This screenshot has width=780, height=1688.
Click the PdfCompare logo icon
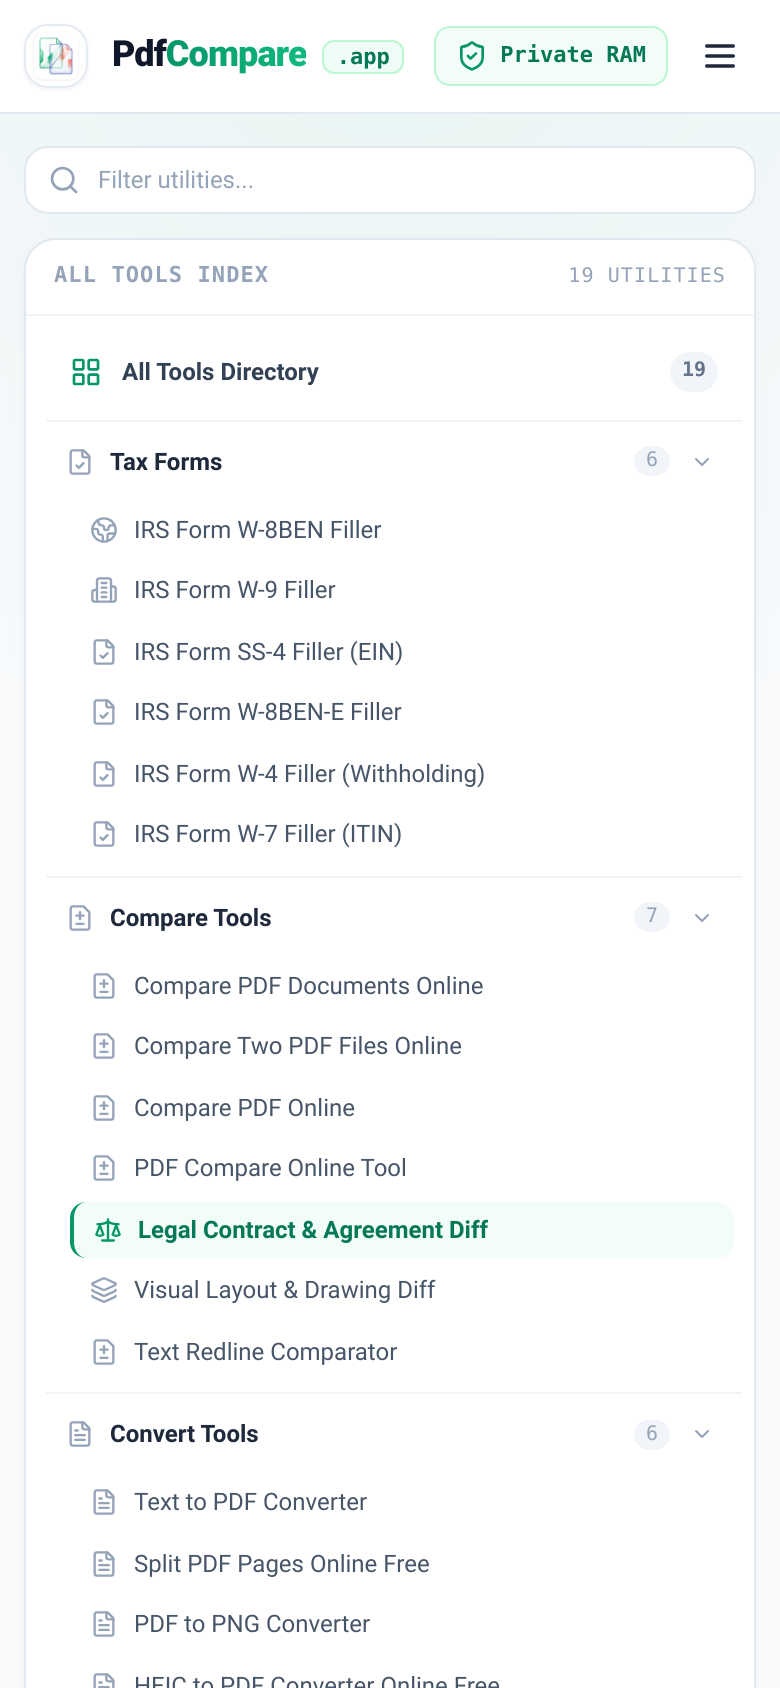56,56
